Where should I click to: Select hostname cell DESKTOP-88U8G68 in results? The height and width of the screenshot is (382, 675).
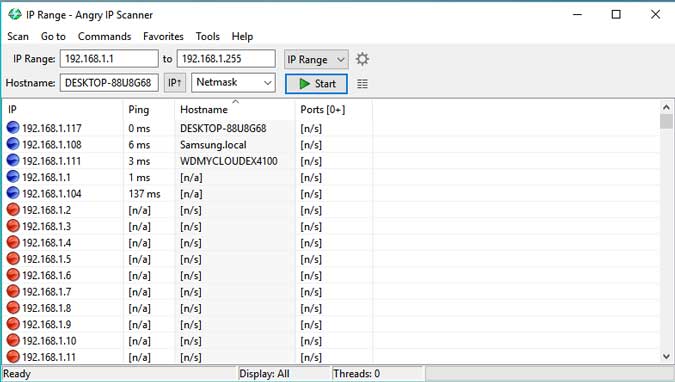coord(223,128)
